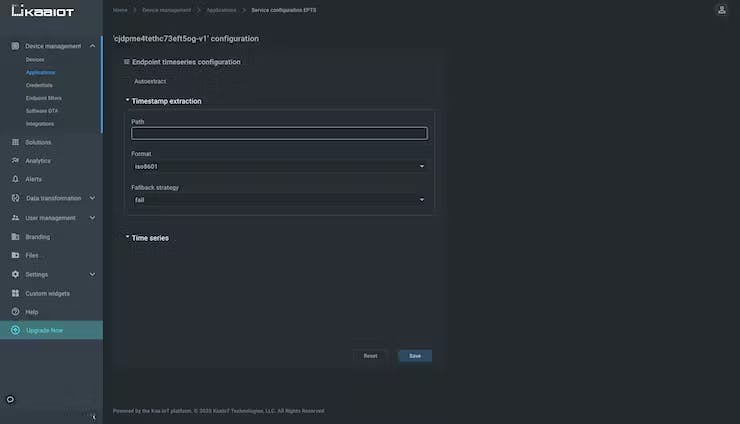740x424 pixels.
Task: Click Service configuration EPTS breadcrumb
Action: coord(284,10)
